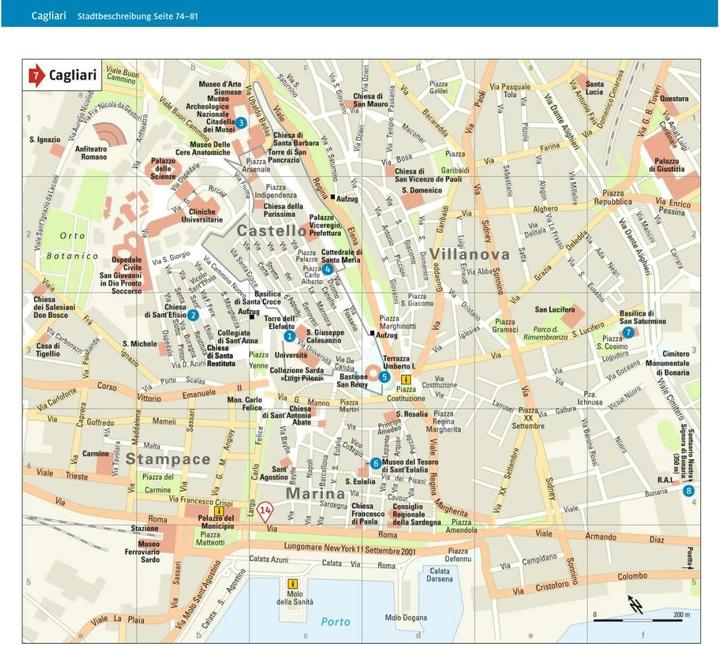720x645 pixels.
Task: Click info icon at Piazza Costituzione
Action: (x=406, y=380)
